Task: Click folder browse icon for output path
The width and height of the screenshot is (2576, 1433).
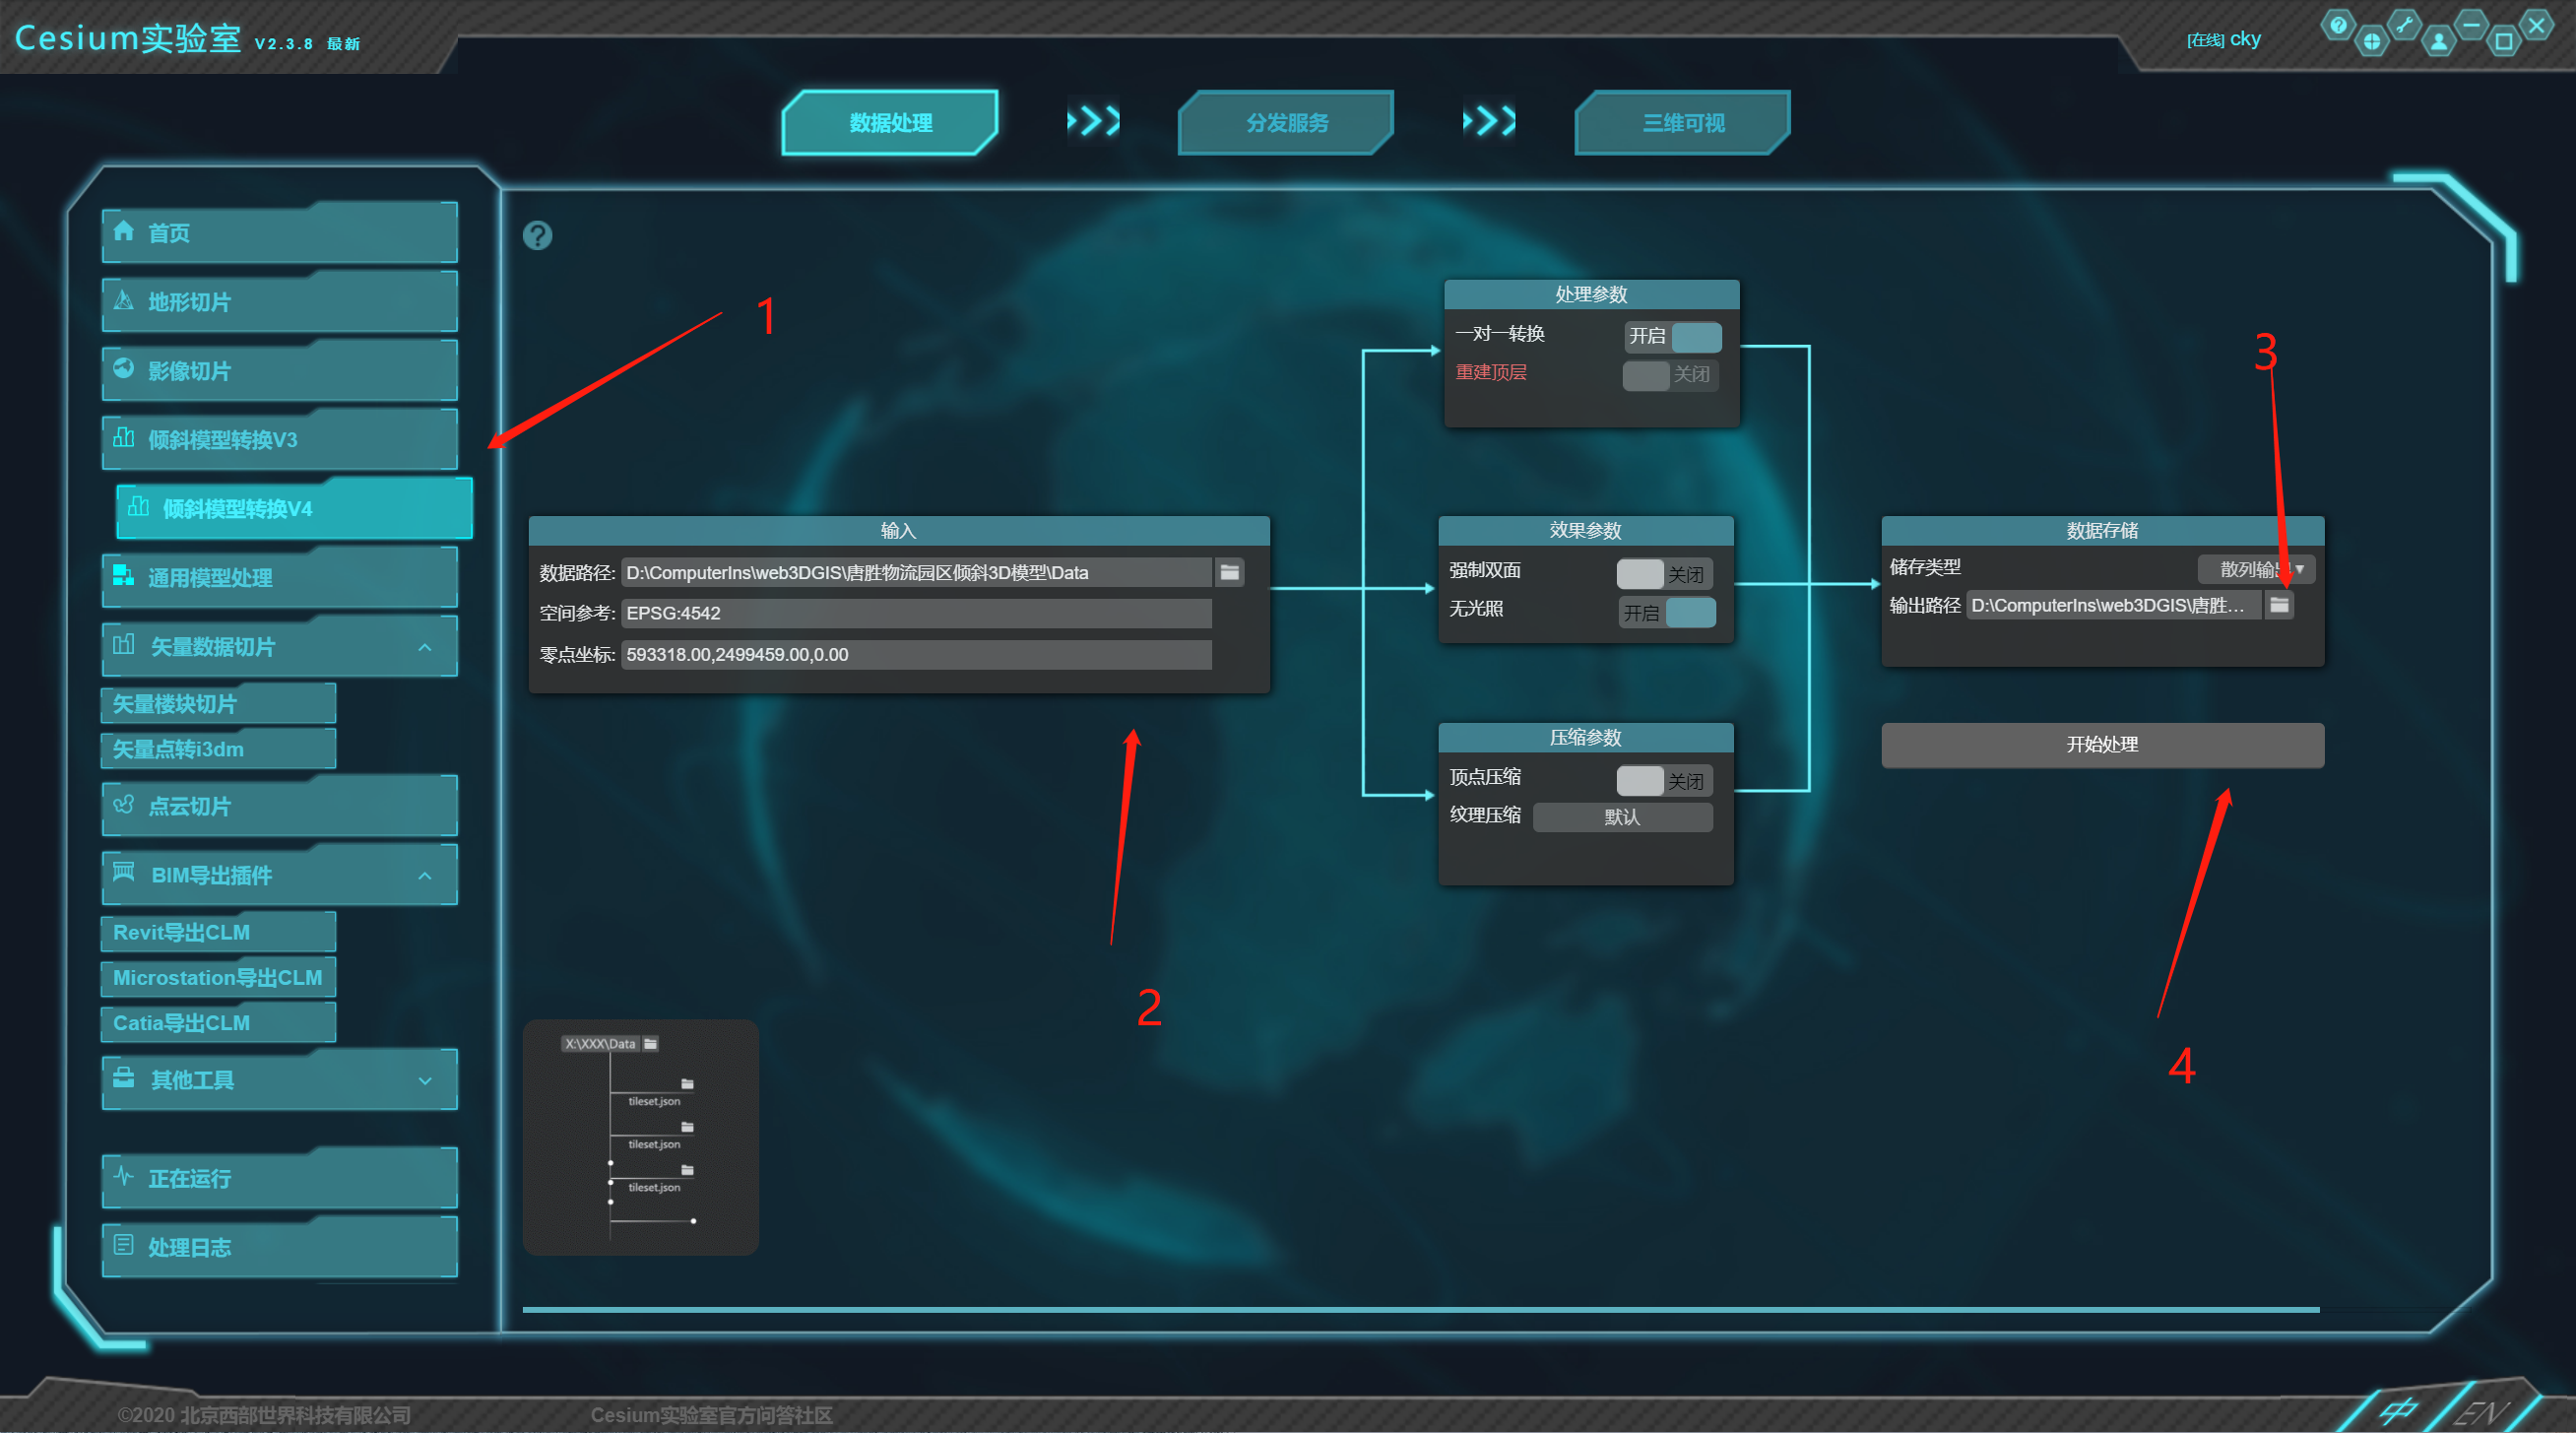Action: point(2279,604)
